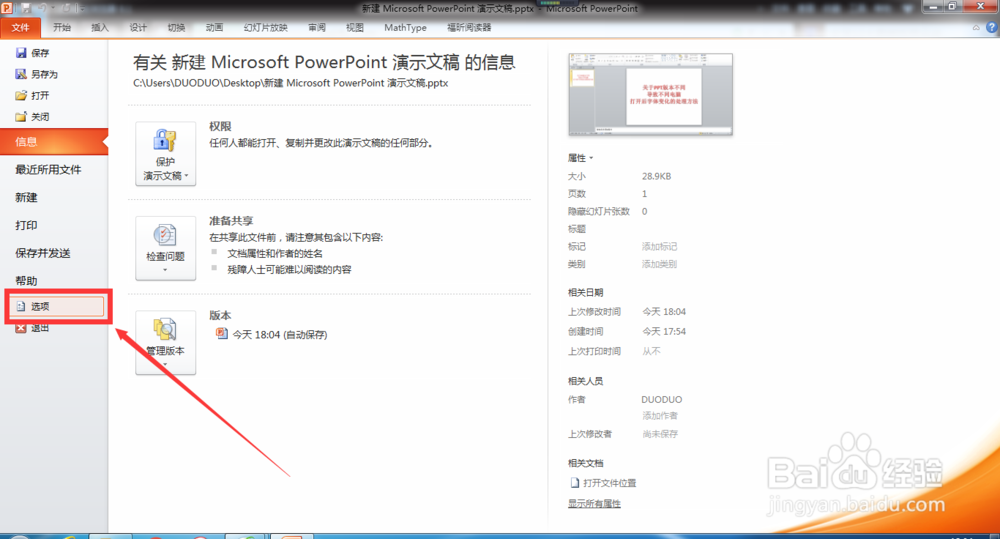Expand the Properties (属性) dropdown
Image resolution: width=1000 pixels, height=539 pixels.
(x=580, y=158)
